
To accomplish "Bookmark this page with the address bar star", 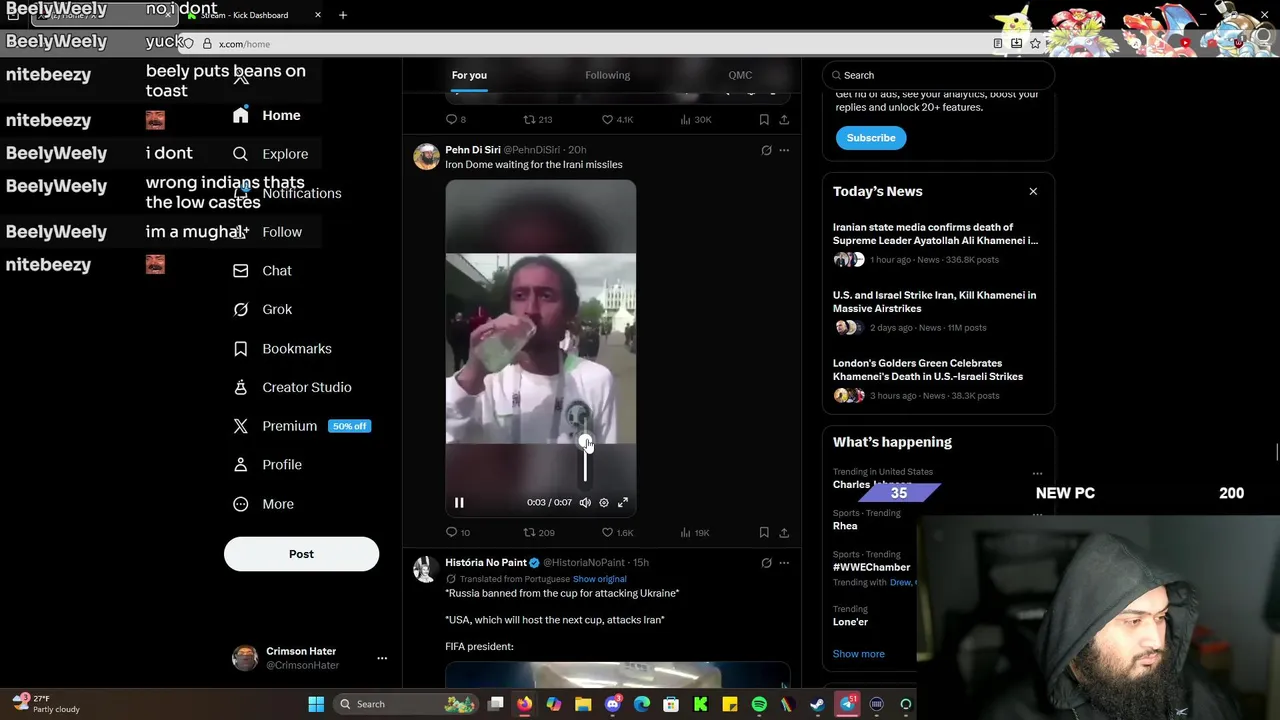I will pos(1035,43).
